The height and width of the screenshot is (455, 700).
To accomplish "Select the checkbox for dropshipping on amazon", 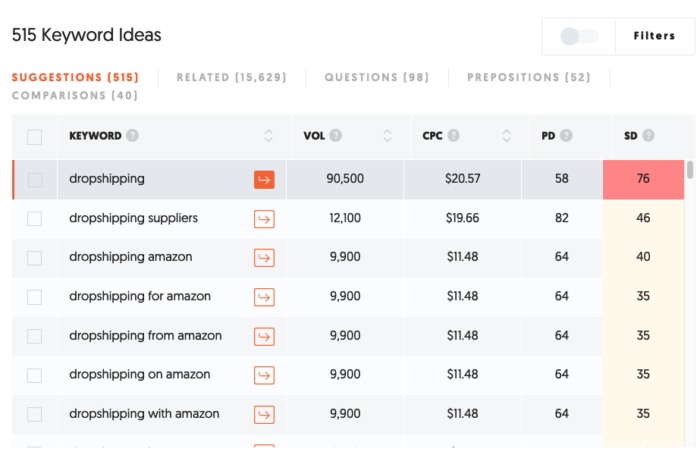I will tap(34, 376).
